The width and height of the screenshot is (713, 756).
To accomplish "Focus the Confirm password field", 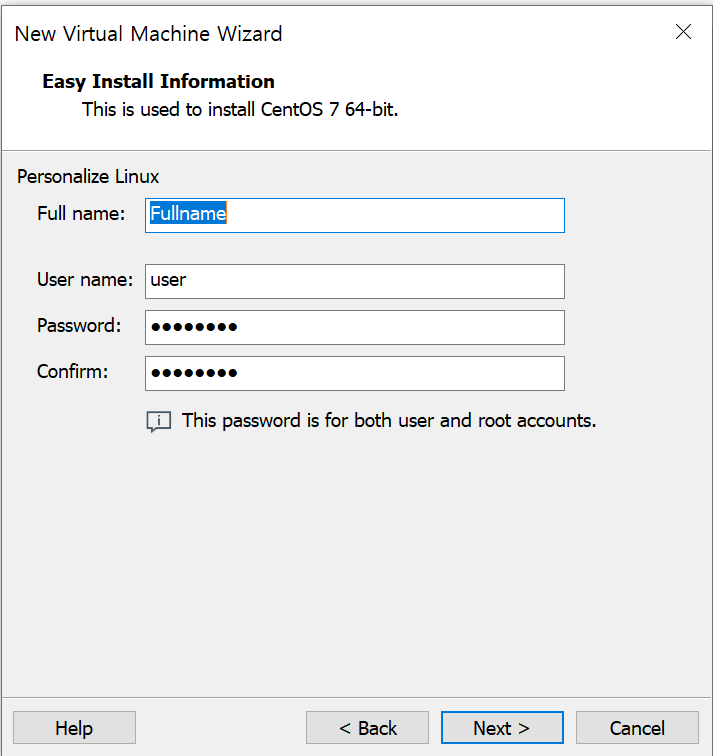I will coord(355,374).
